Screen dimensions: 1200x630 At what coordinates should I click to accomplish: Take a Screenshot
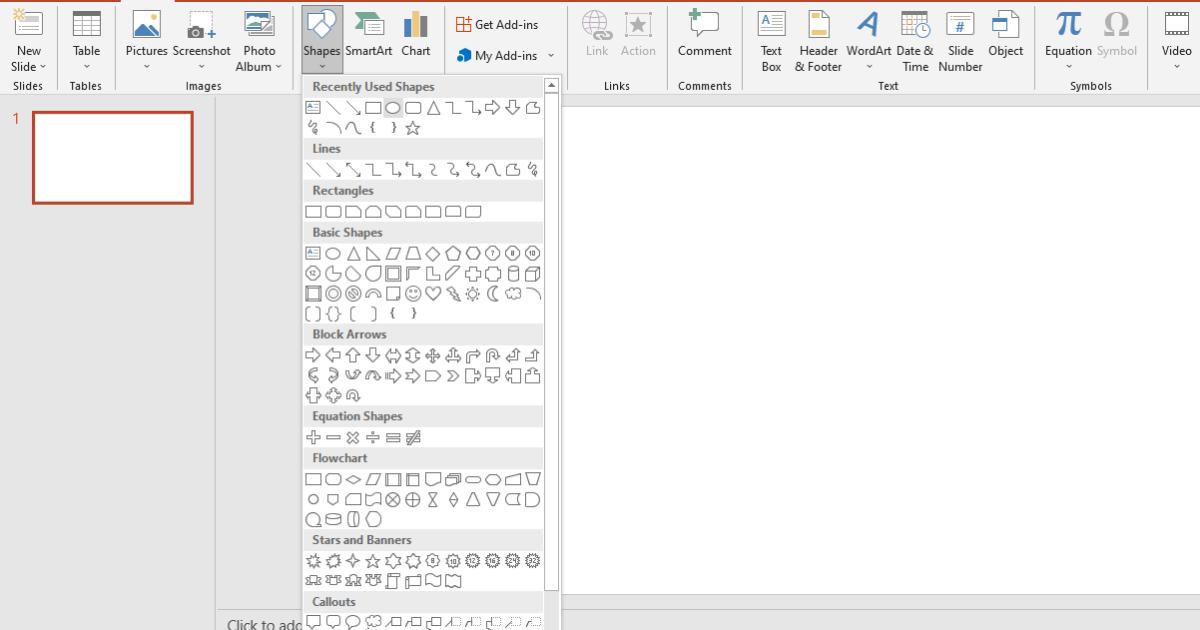(201, 33)
